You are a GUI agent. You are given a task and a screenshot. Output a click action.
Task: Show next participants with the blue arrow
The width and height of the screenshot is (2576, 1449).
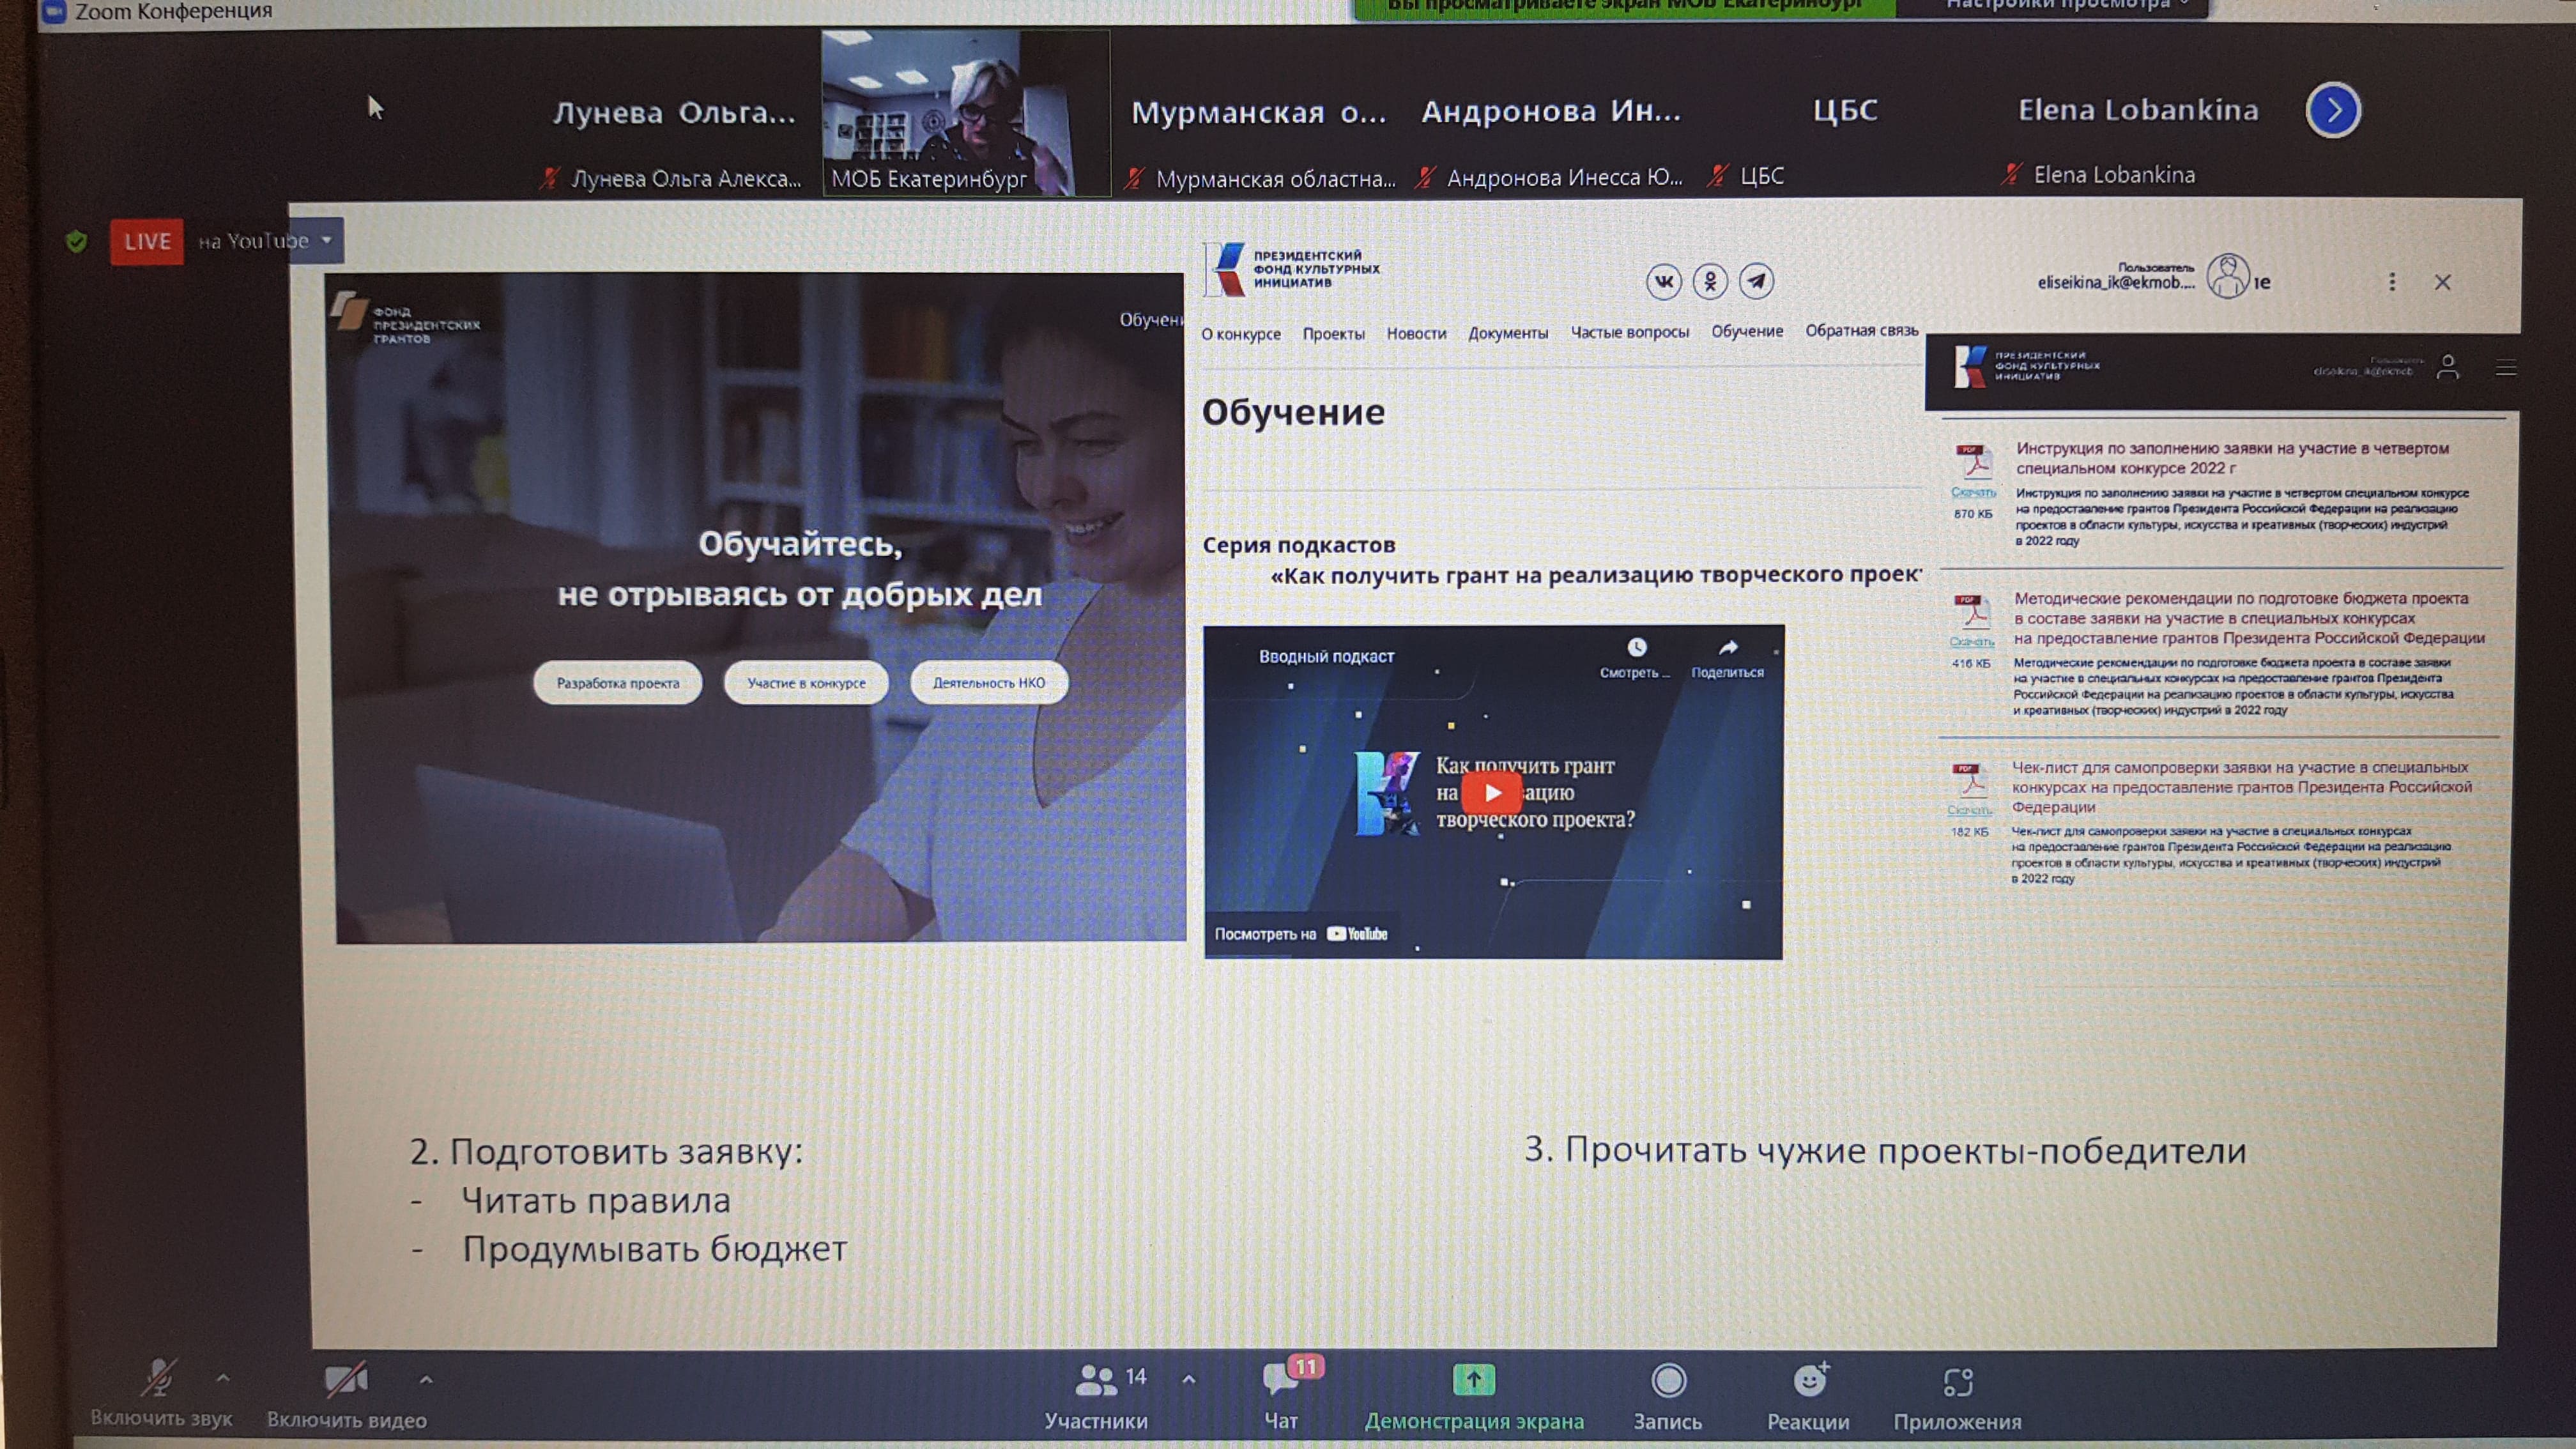[2333, 110]
